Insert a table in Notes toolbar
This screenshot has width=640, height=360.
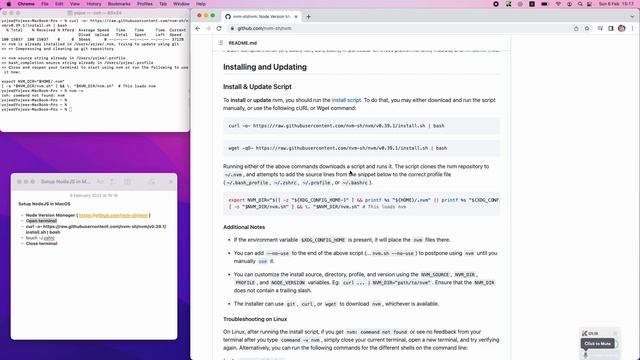[127, 182]
